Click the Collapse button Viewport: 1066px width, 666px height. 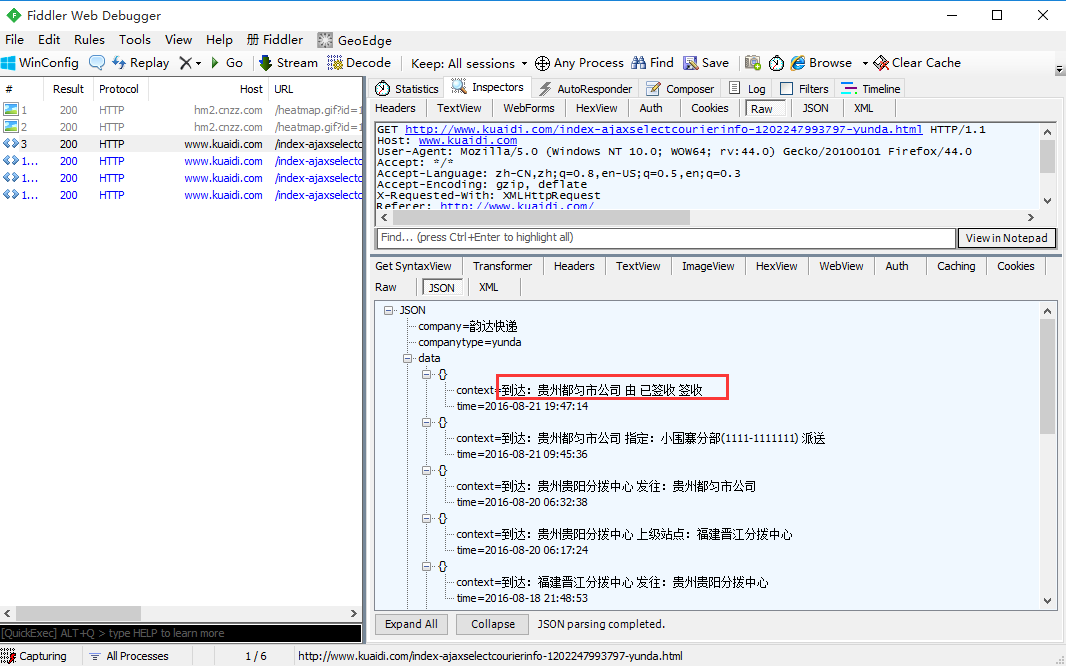[x=493, y=624]
